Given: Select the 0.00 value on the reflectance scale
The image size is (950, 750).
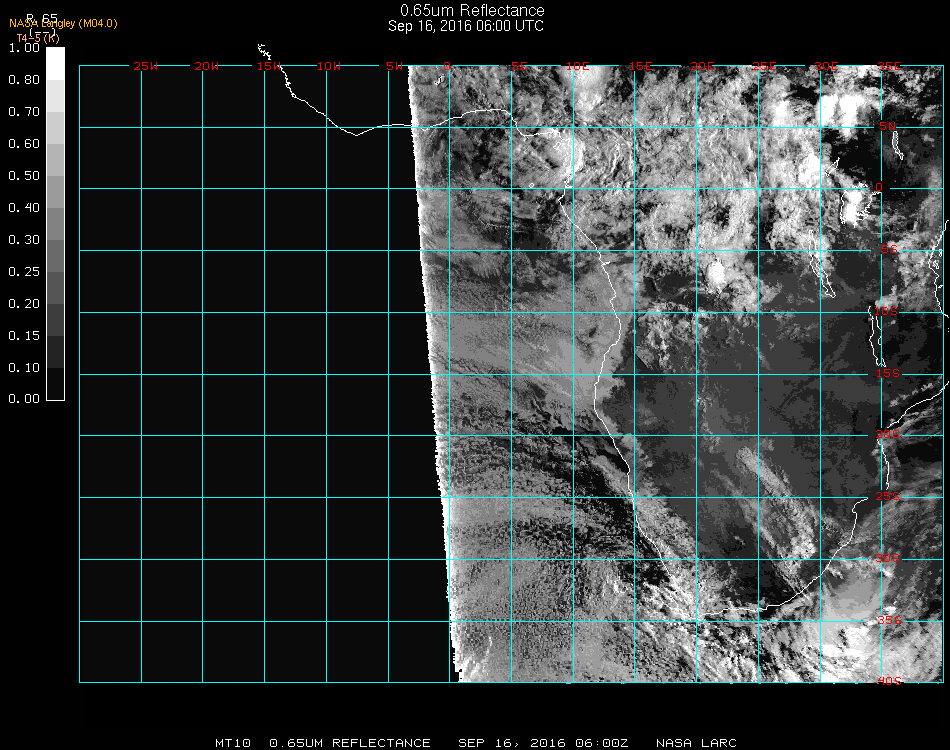Looking at the screenshot, I should pyautogui.click(x=24, y=399).
